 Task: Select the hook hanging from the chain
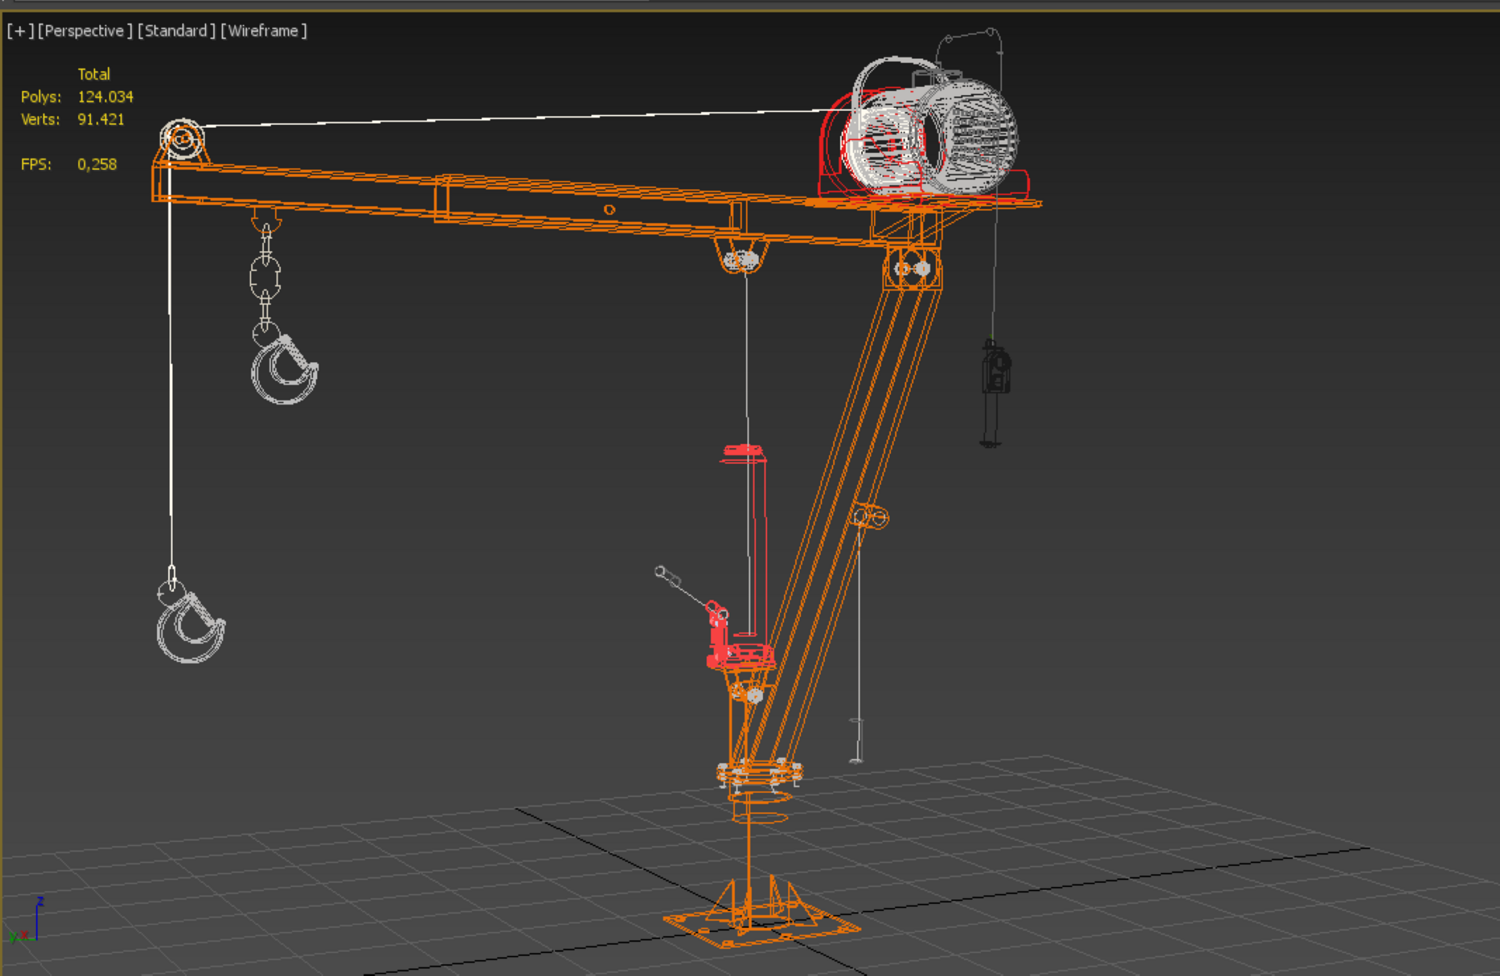click(x=284, y=369)
